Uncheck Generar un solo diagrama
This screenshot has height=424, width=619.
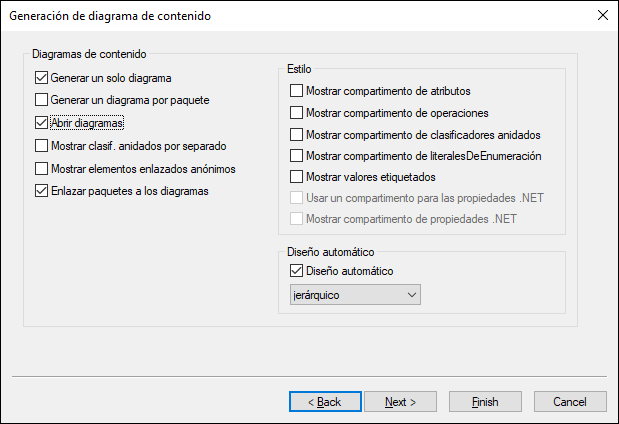pyautogui.click(x=41, y=77)
